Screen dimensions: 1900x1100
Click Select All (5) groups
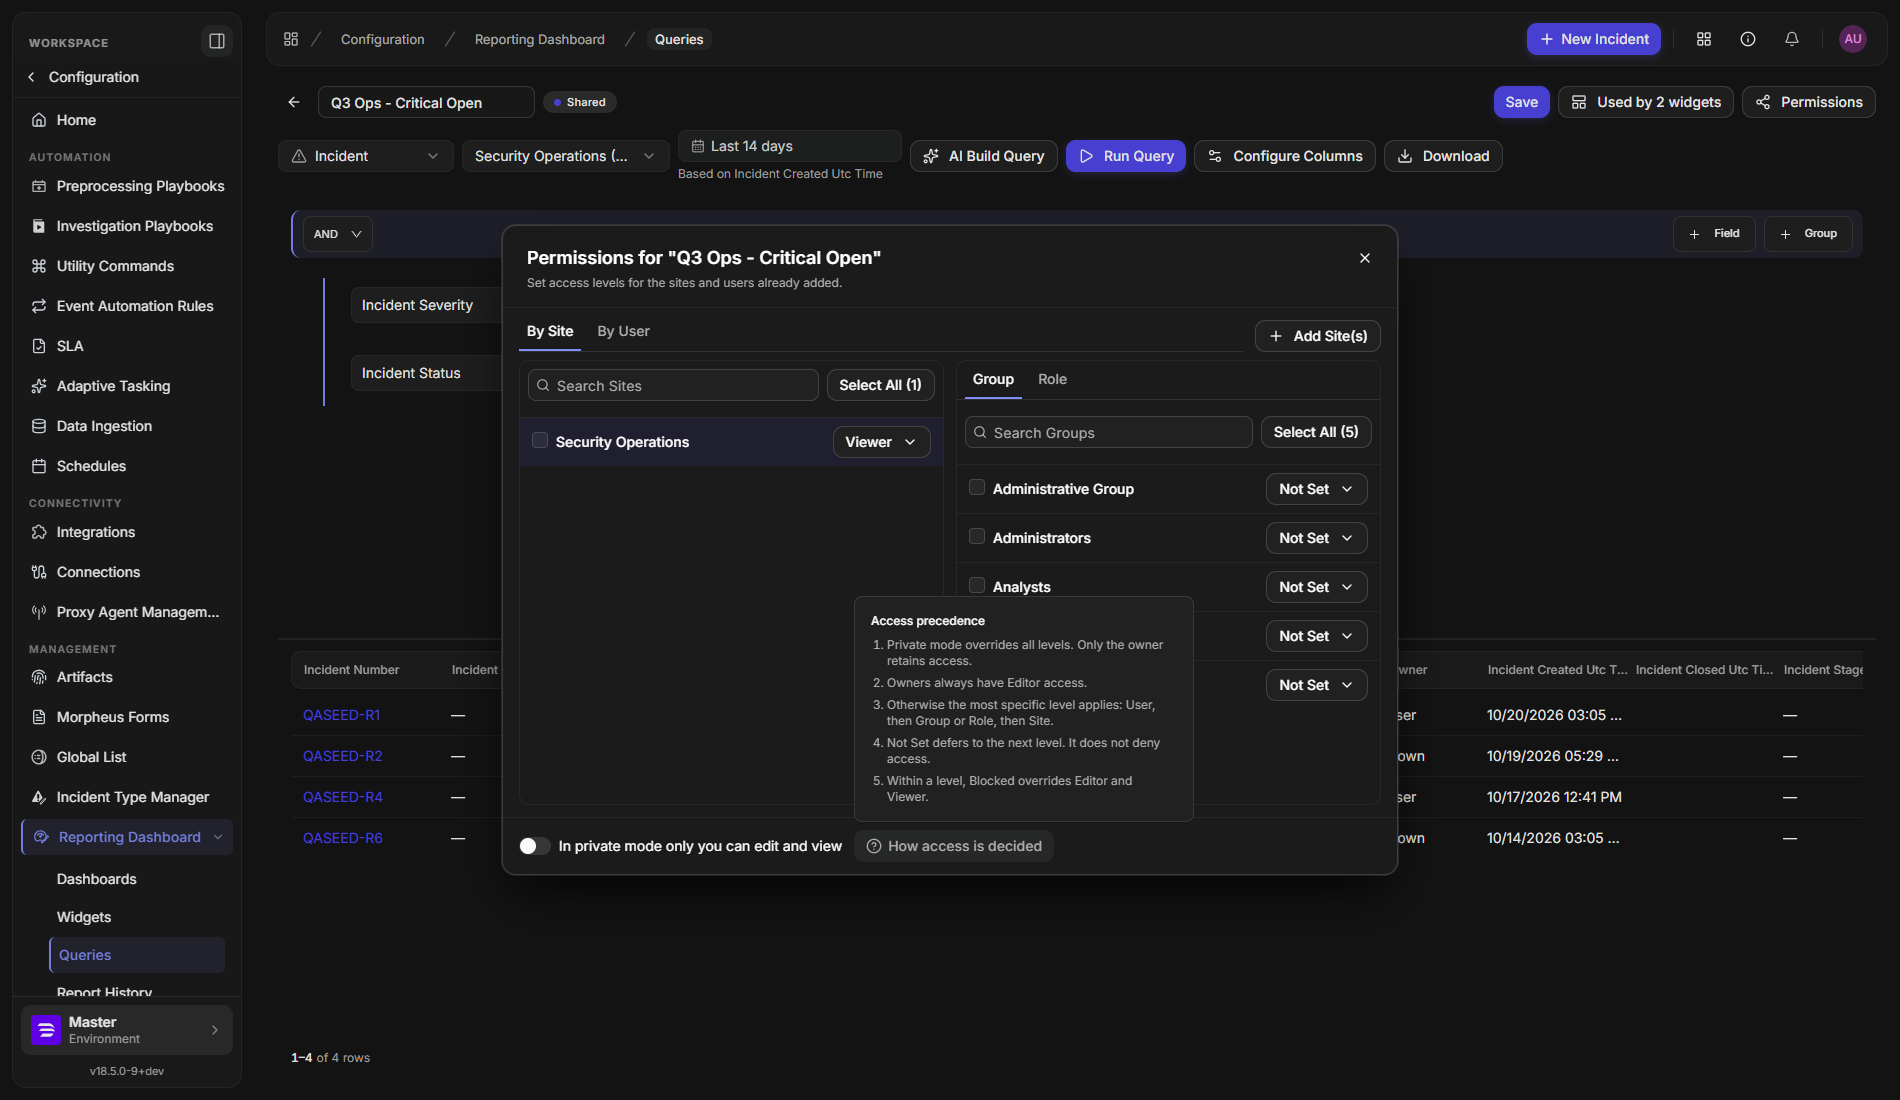(1316, 432)
